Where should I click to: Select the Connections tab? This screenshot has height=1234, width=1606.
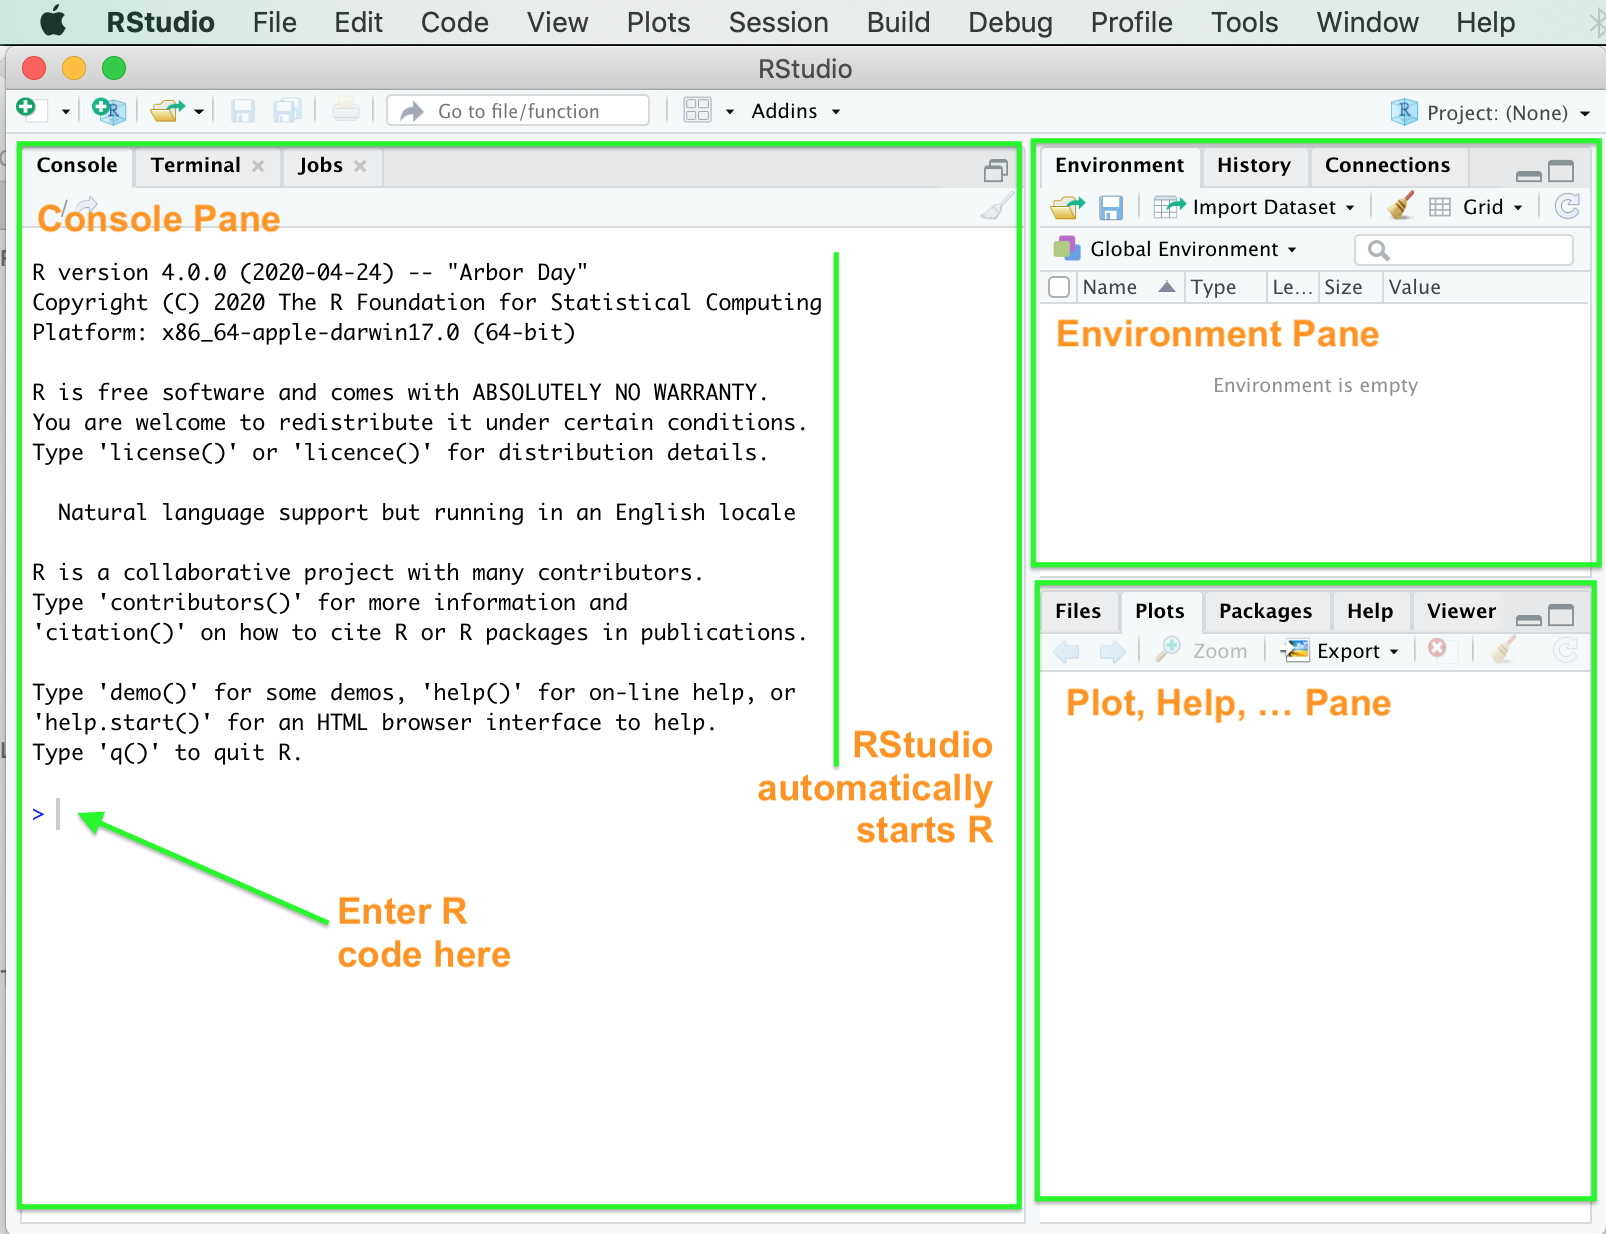tap(1387, 165)
